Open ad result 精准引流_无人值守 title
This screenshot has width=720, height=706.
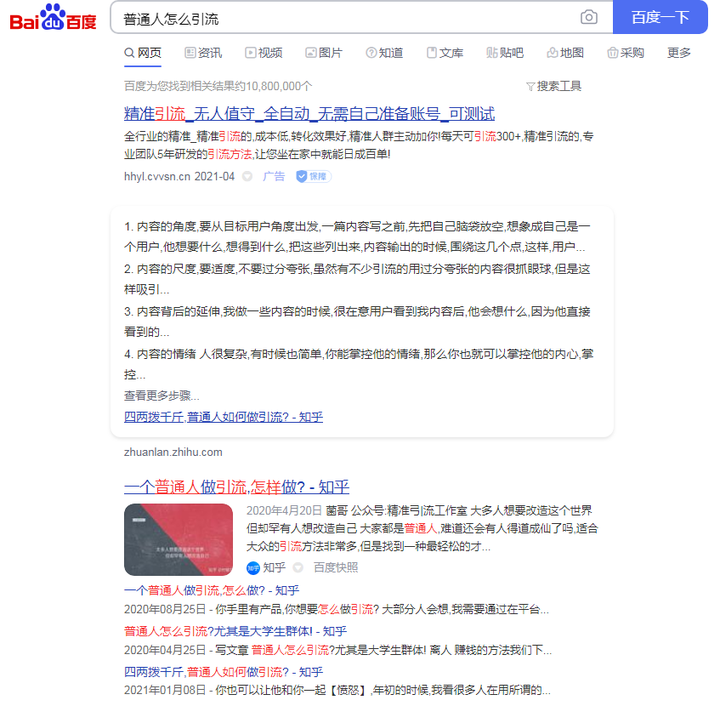pyautogui.click(x=309, y=114)
